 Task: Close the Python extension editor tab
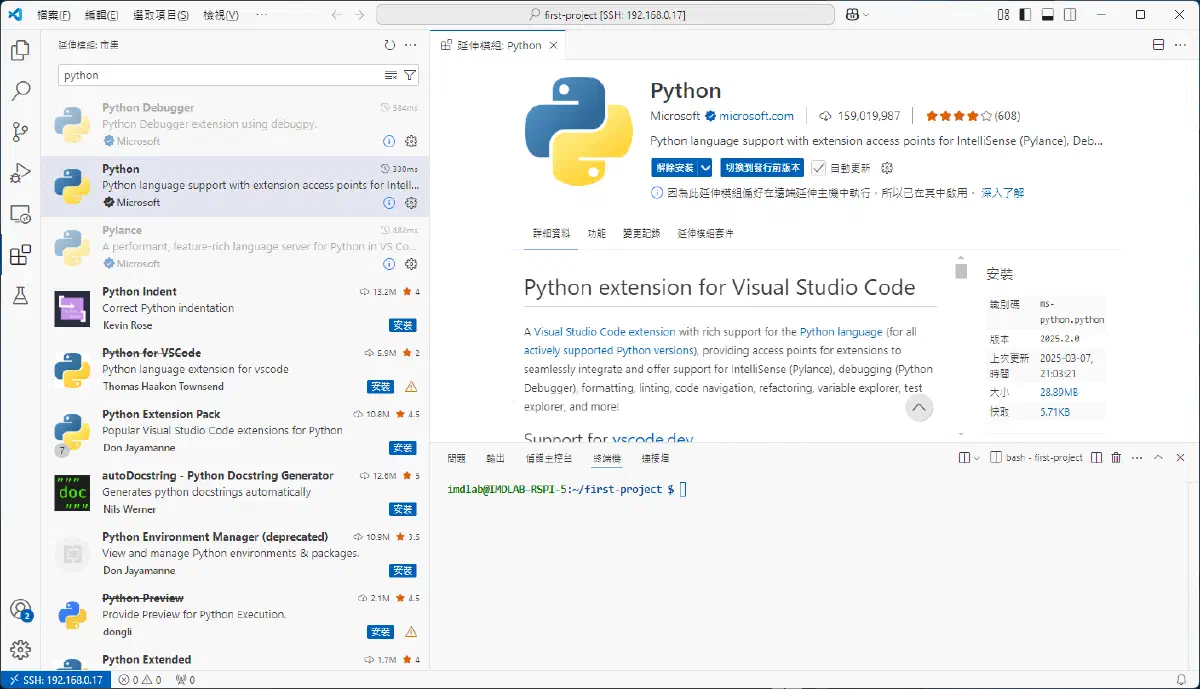(x=553, y=45)
